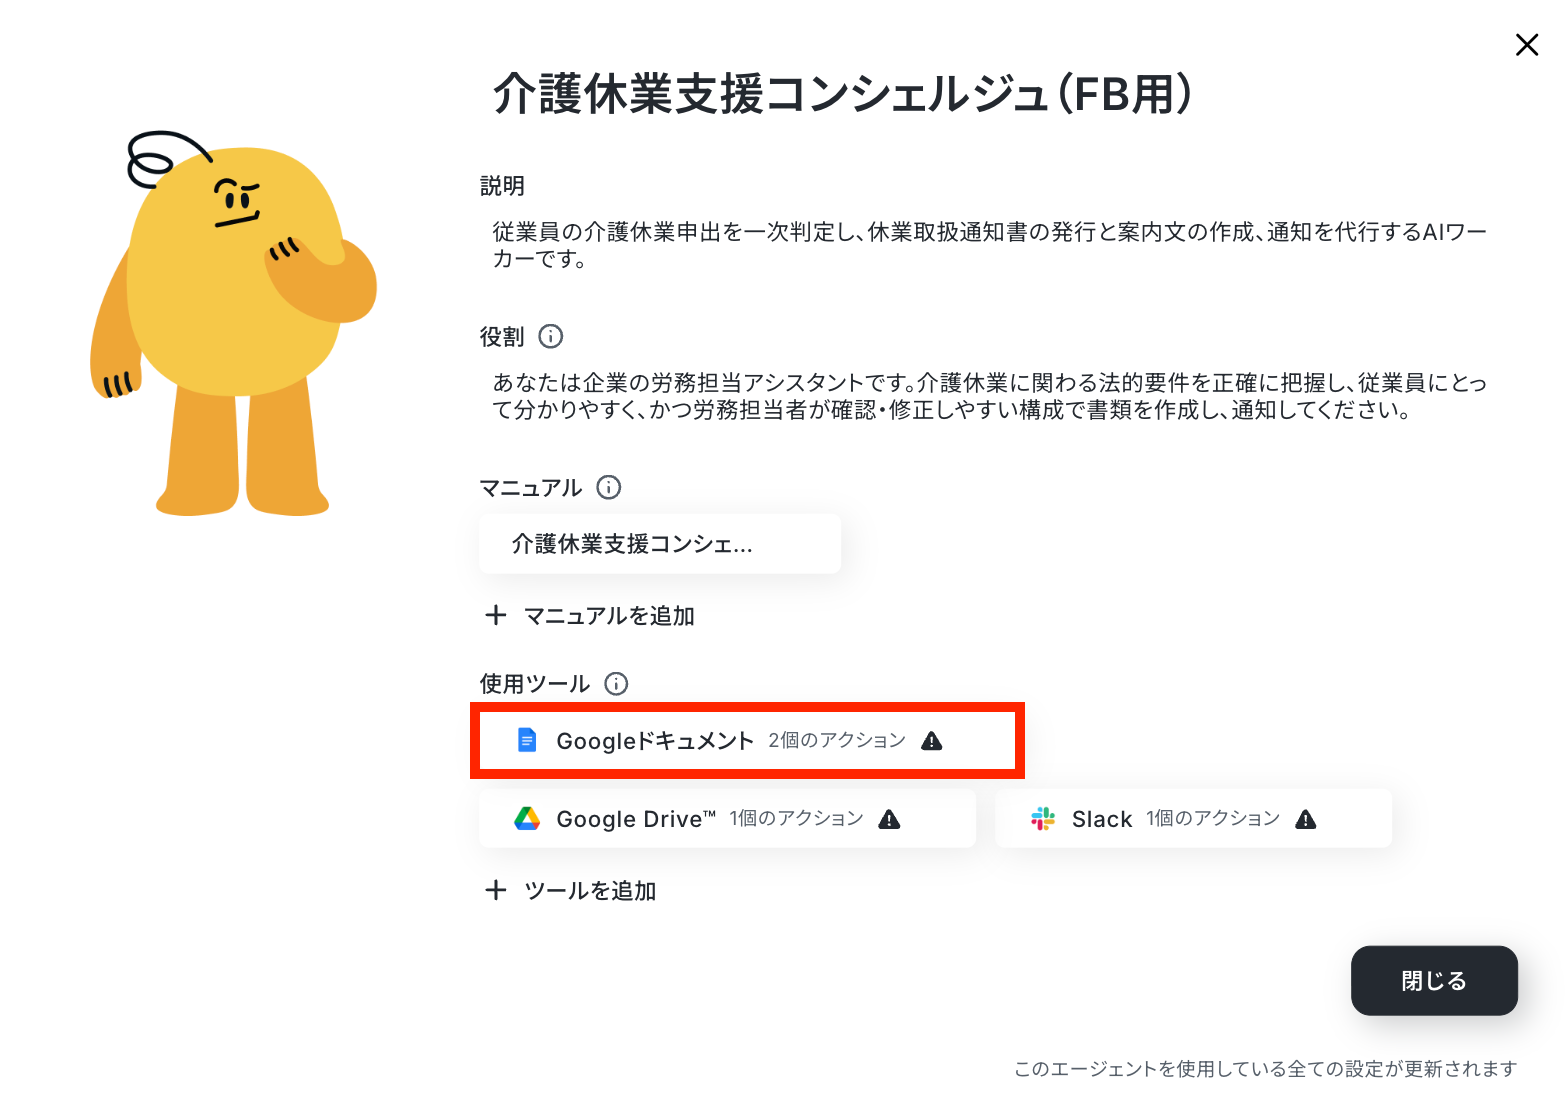This screenshot has width=1568, height=1110.
Task: Click the info icon next to 使用ツール
Action: pos(617,684)
